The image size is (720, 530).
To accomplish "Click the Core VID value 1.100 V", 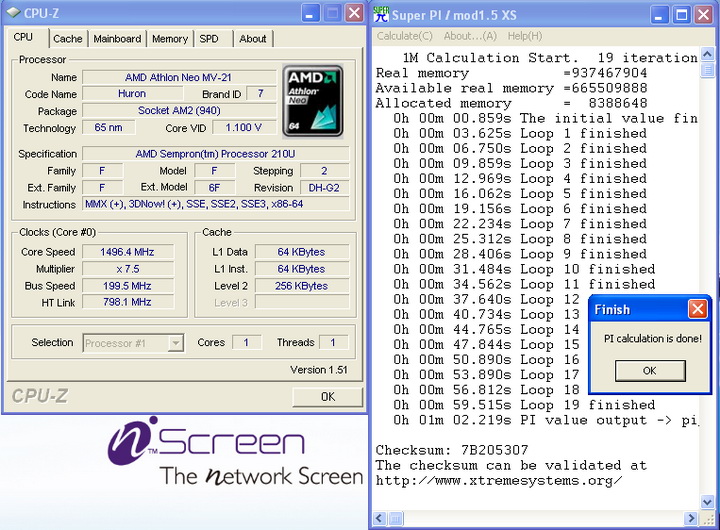I will 243,128.
